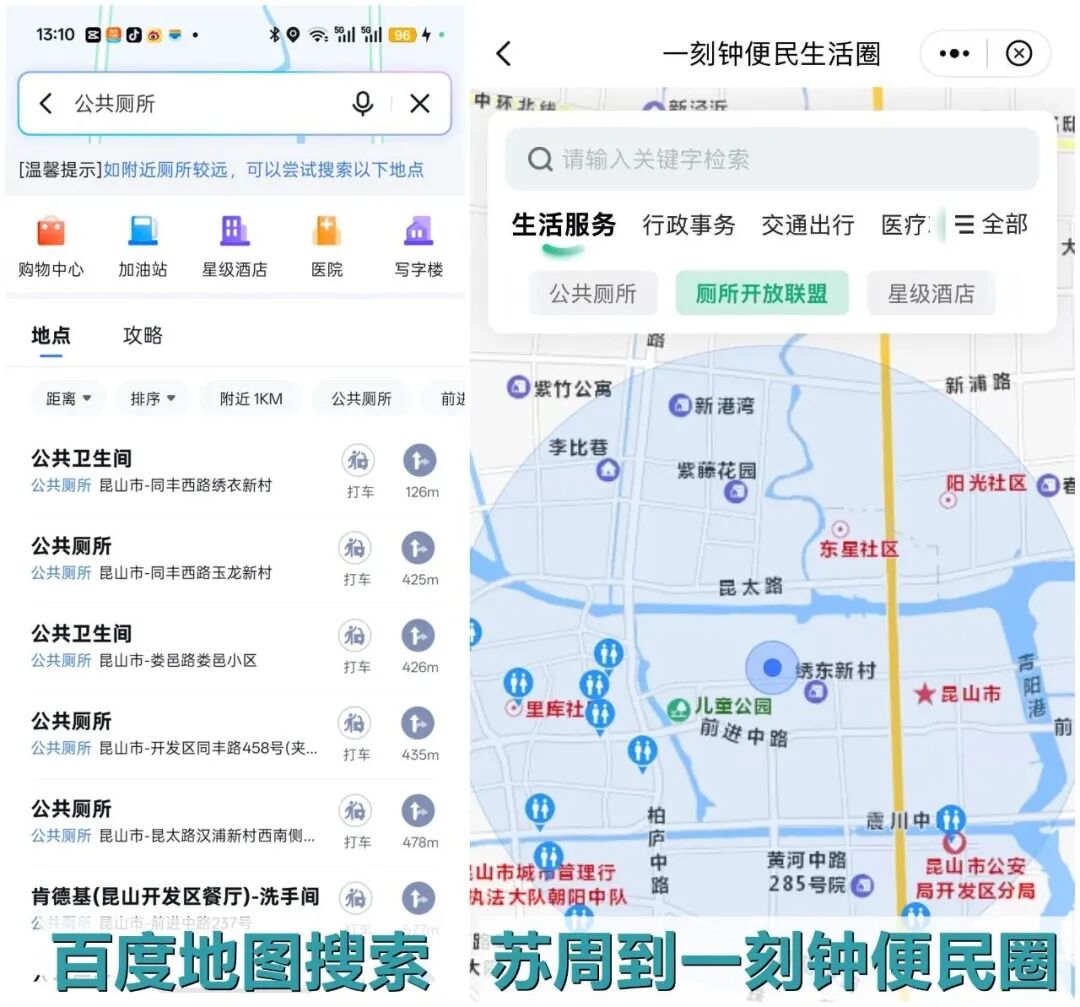The image size is (1080, 1007).
Task: Tap the 写字楼 office building icon
Action: coord(418,232)
